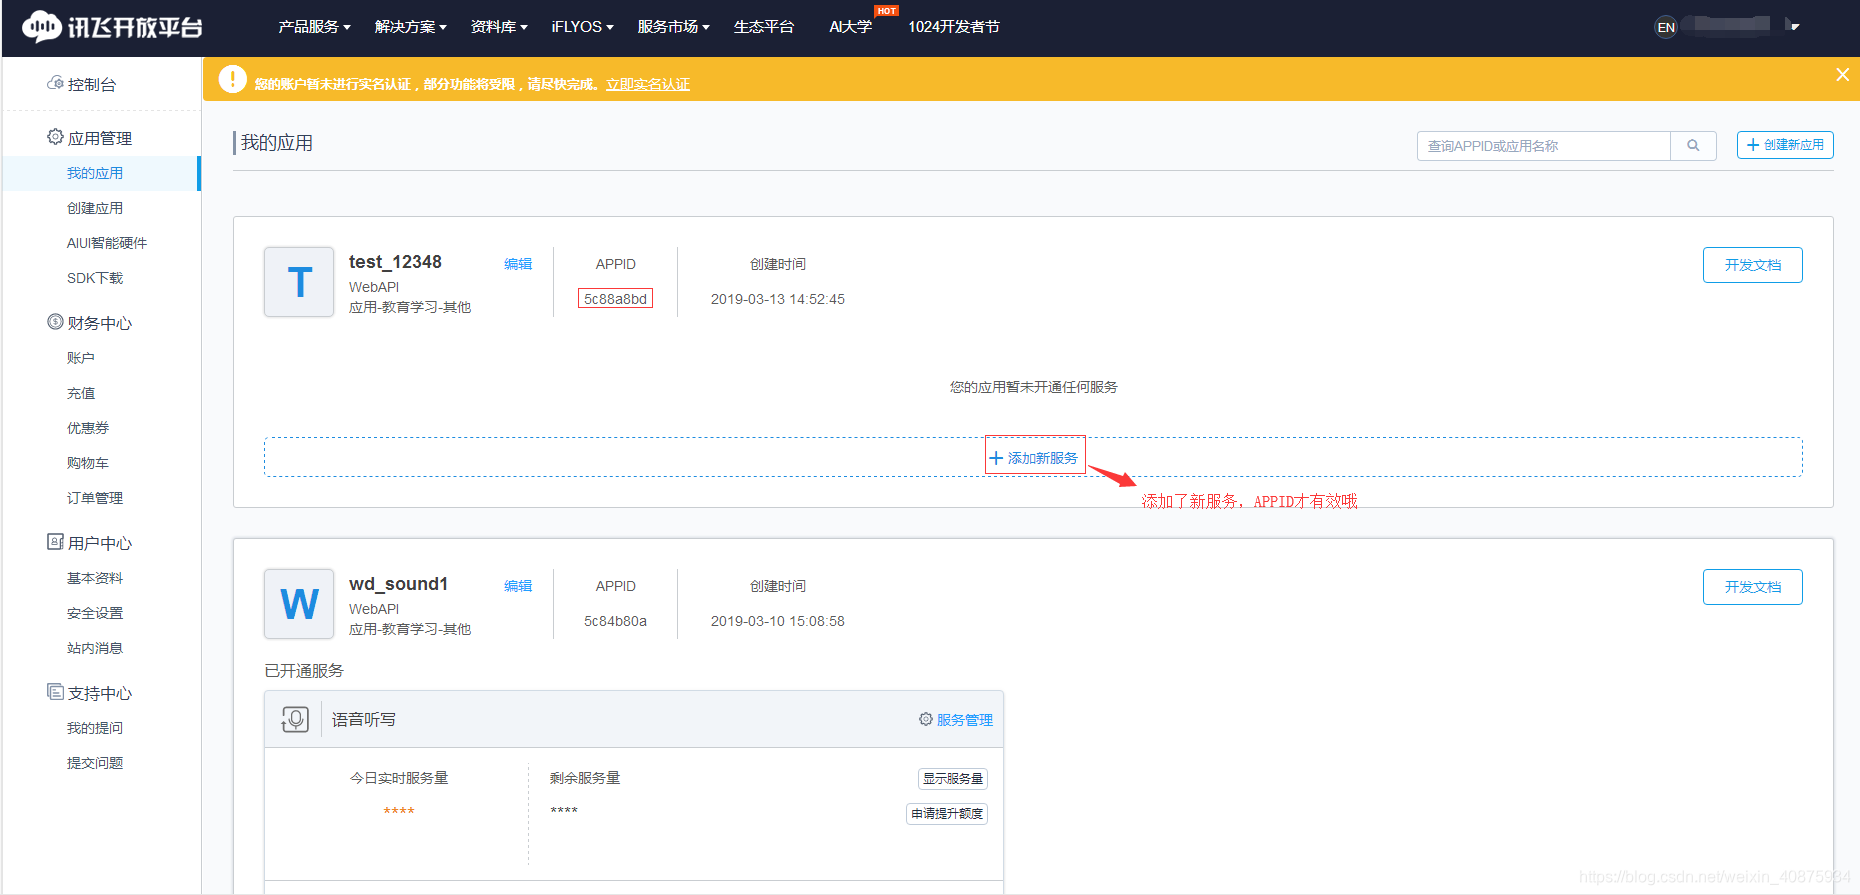Click the 显示服务量 button
The width and height of the screenshot is (1860, 895).
[x=953, y=778]
